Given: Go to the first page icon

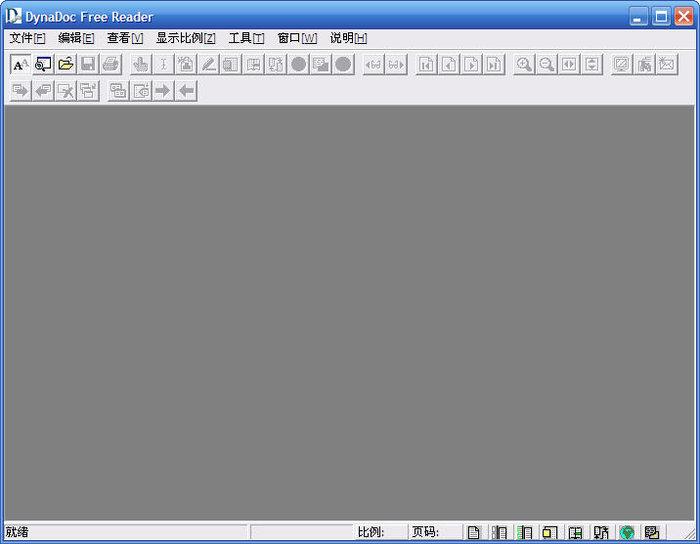Looking at the screenshot, I should coord(426,65).
